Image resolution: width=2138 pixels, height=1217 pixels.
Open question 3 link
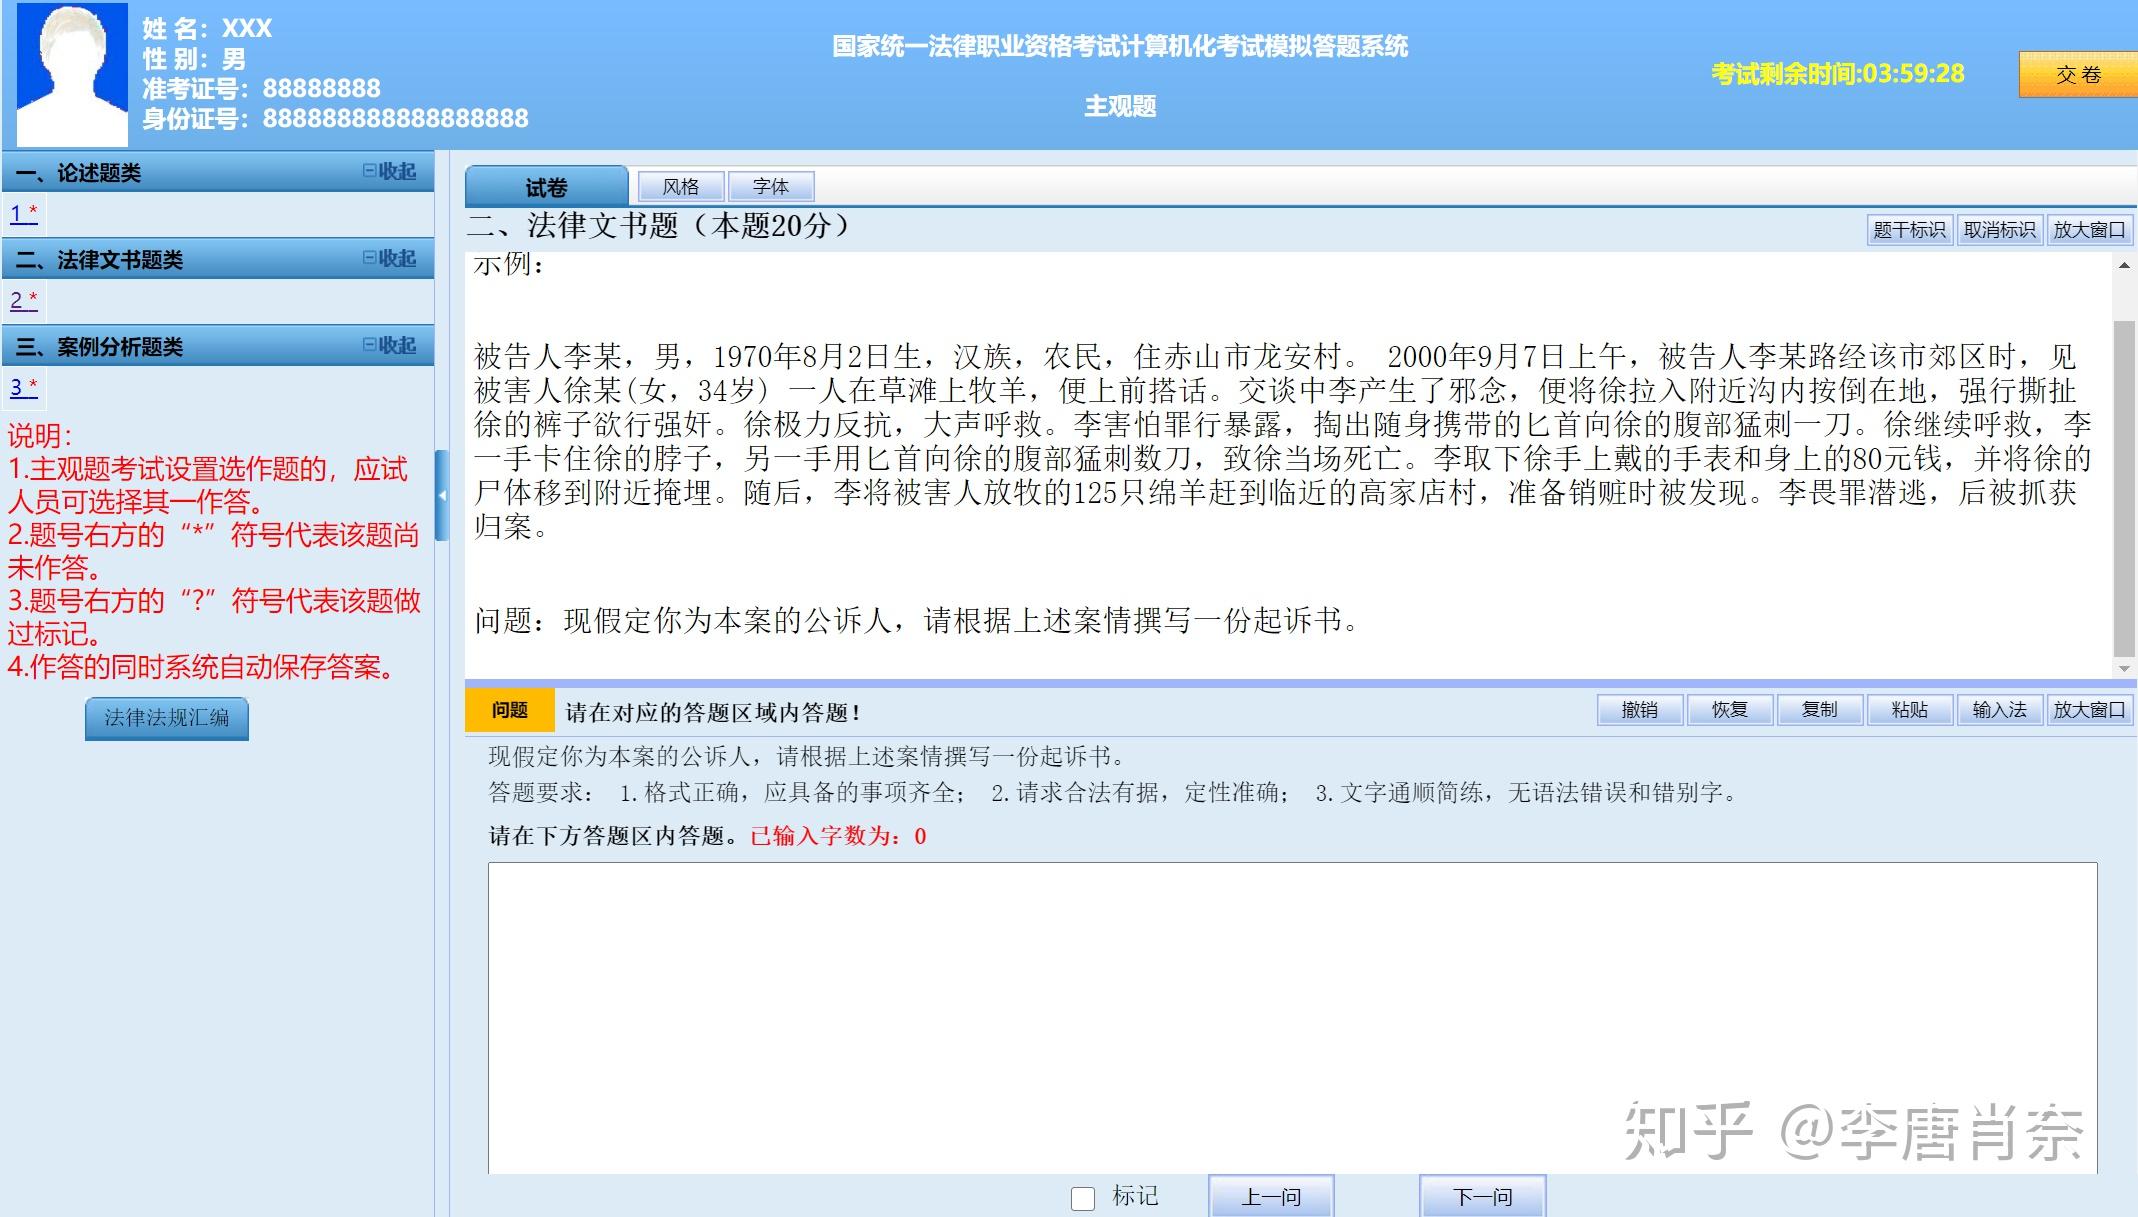pos(24,387)
